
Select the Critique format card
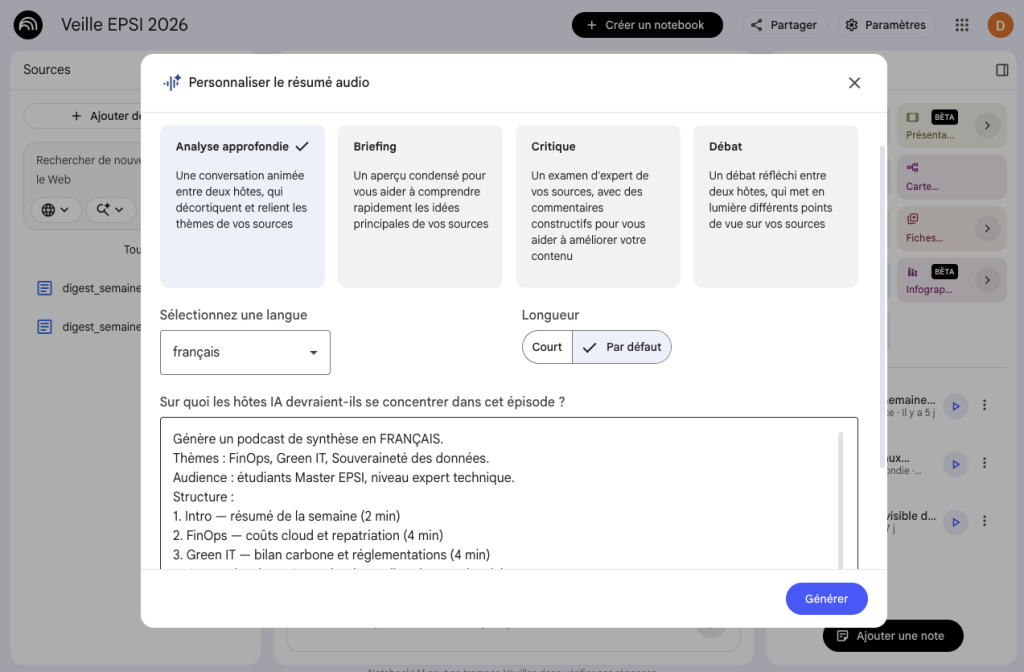tap(598, 206)
